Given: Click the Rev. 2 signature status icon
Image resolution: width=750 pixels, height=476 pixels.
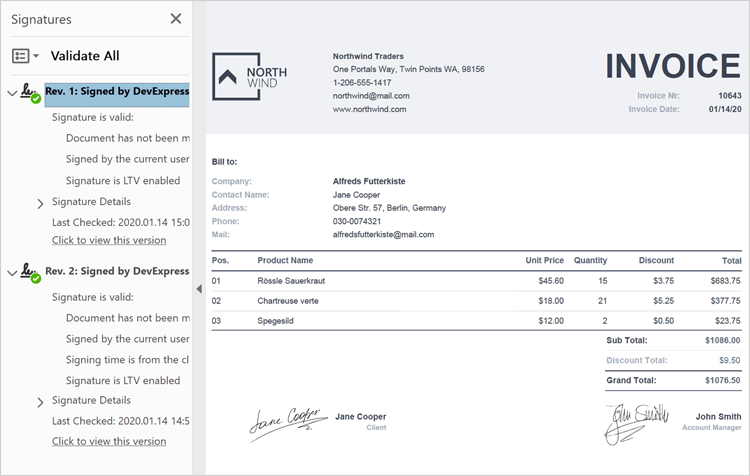Looking at the screenshot, I should click(30, 273).
